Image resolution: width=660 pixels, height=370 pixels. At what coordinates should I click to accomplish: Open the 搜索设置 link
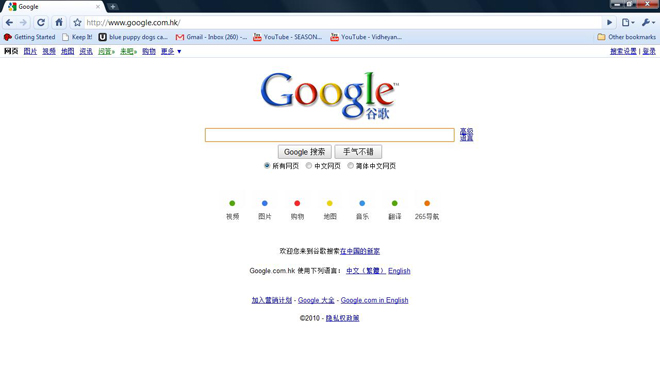coord(623,51)
